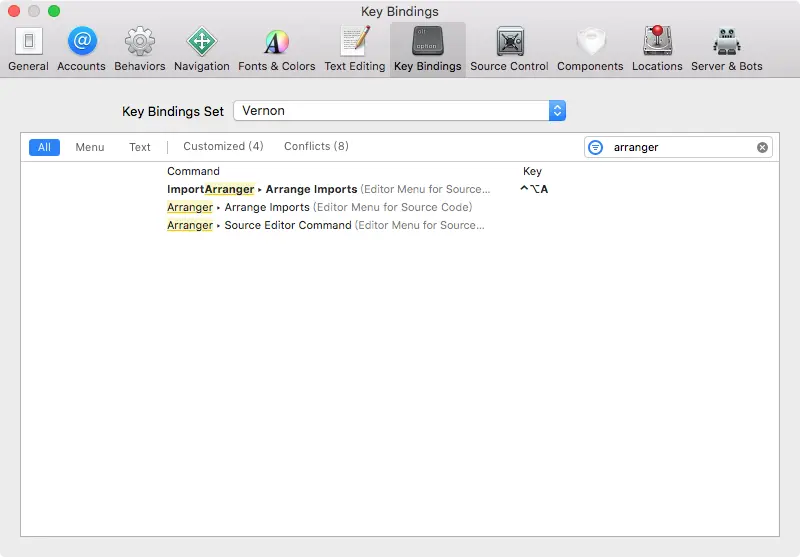Zoom the window with green button
The width and height of the screenshot is (800, 557).
54,11
